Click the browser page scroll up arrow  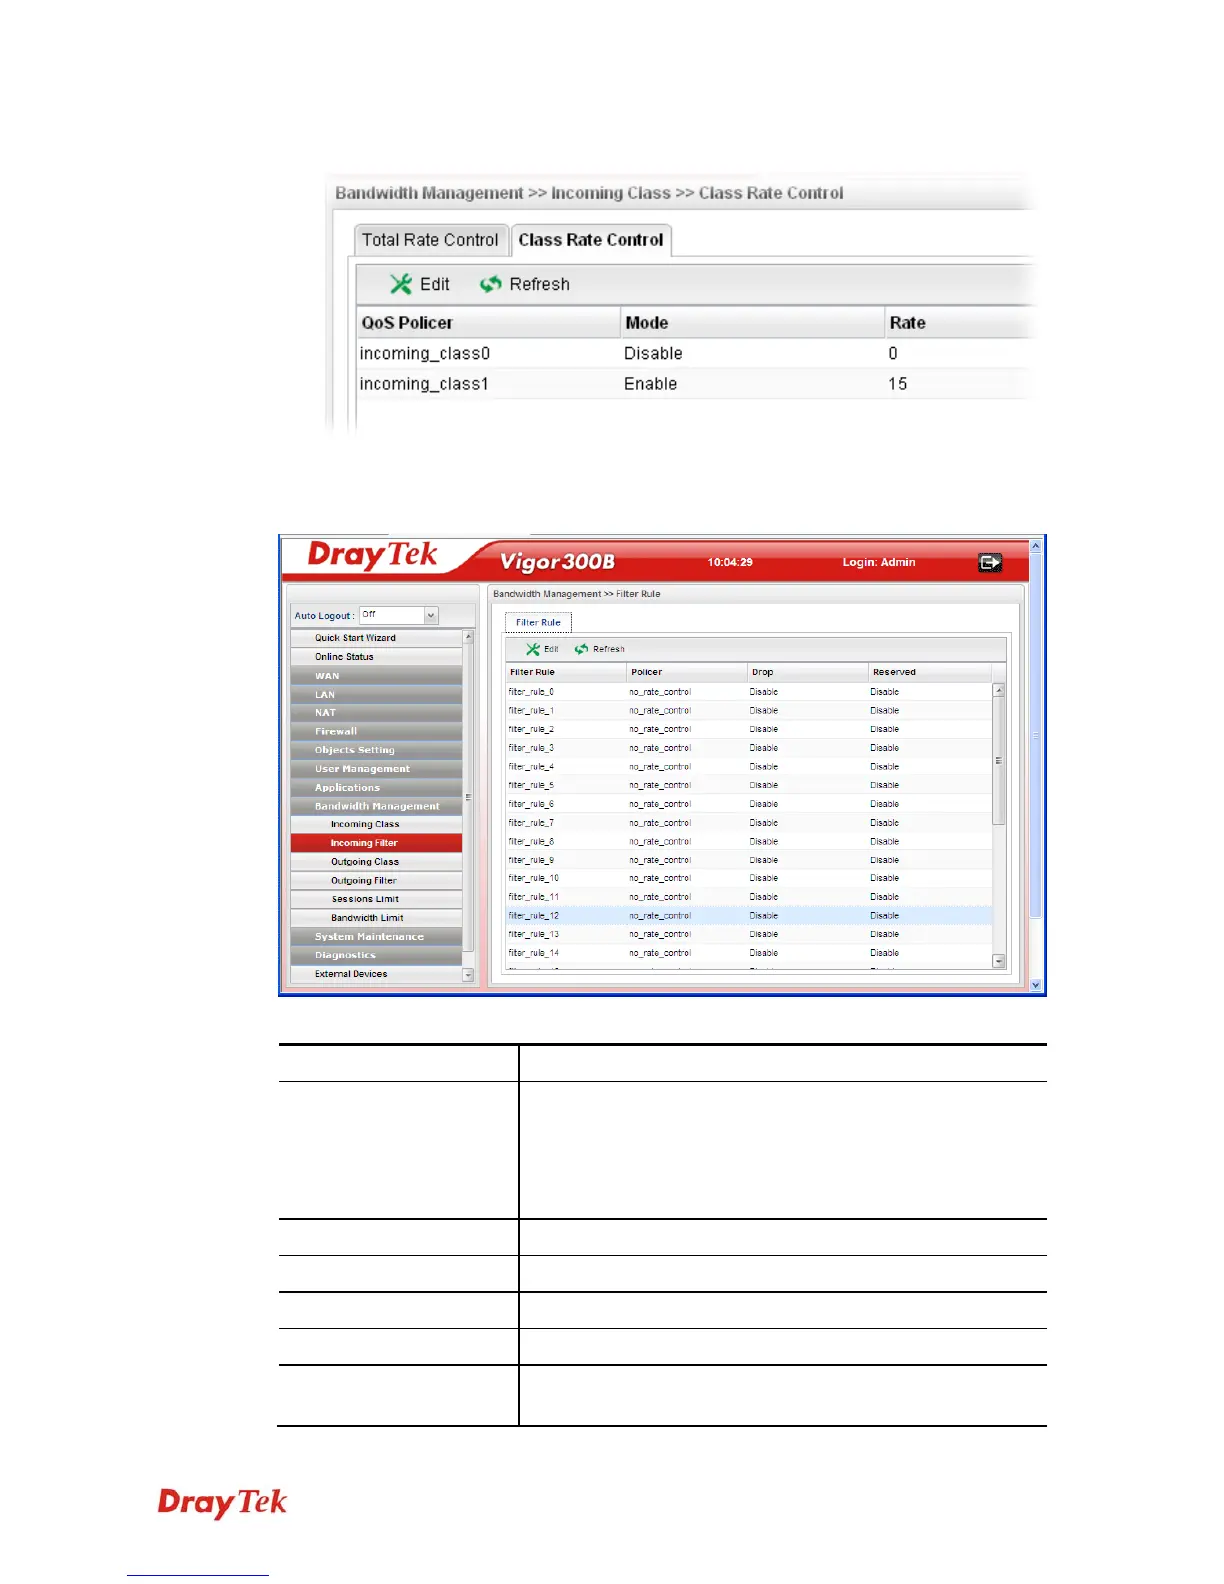pyautogui.click(x=1036, y=546)
